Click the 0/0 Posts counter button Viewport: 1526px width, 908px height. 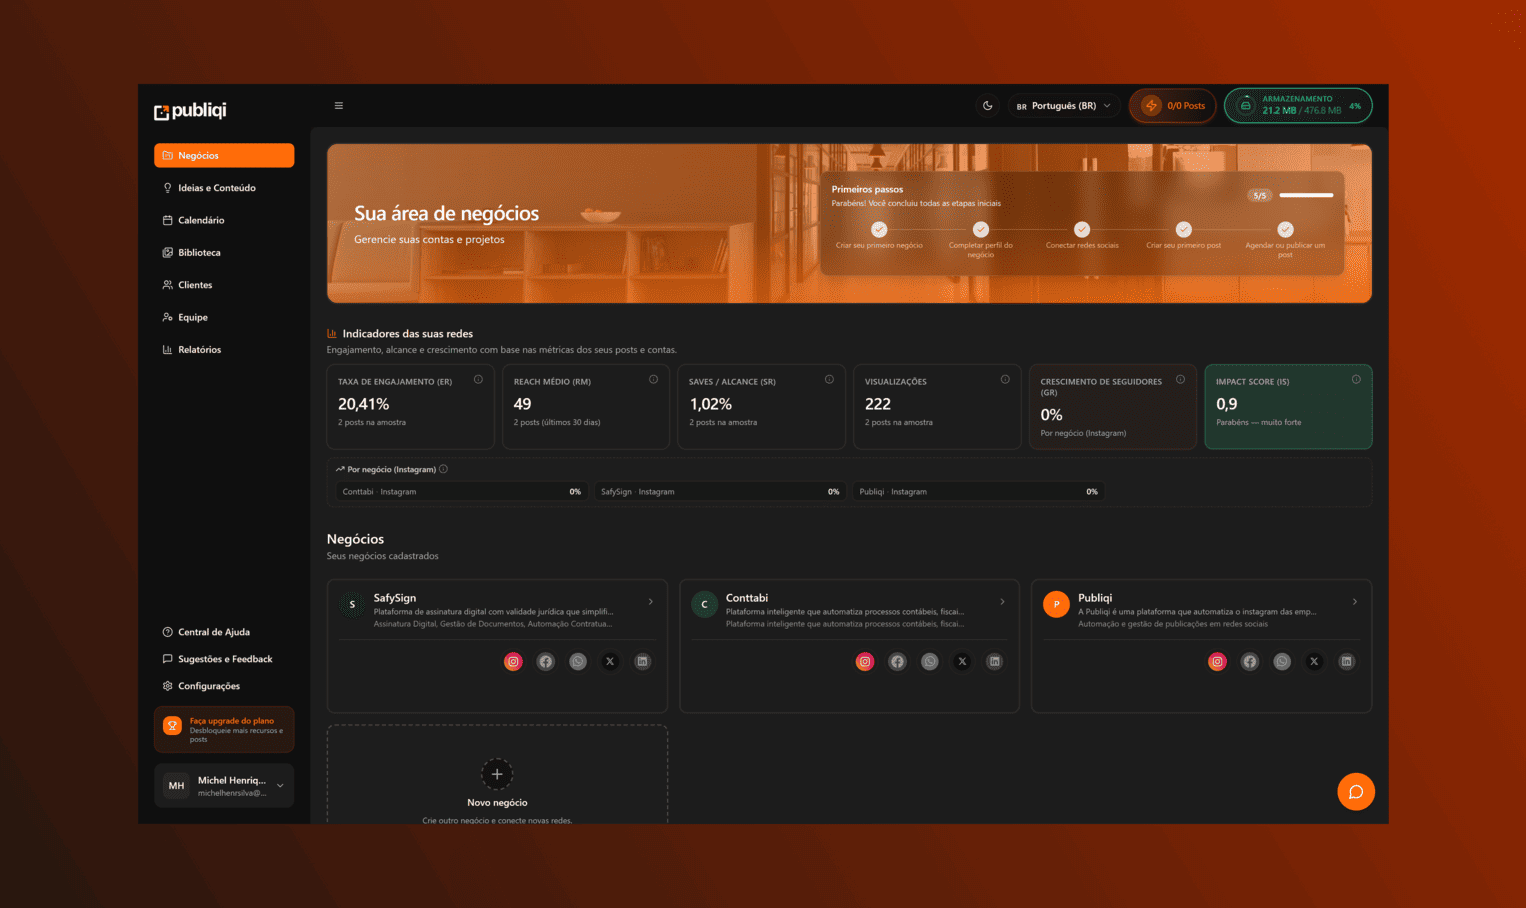1173,106
